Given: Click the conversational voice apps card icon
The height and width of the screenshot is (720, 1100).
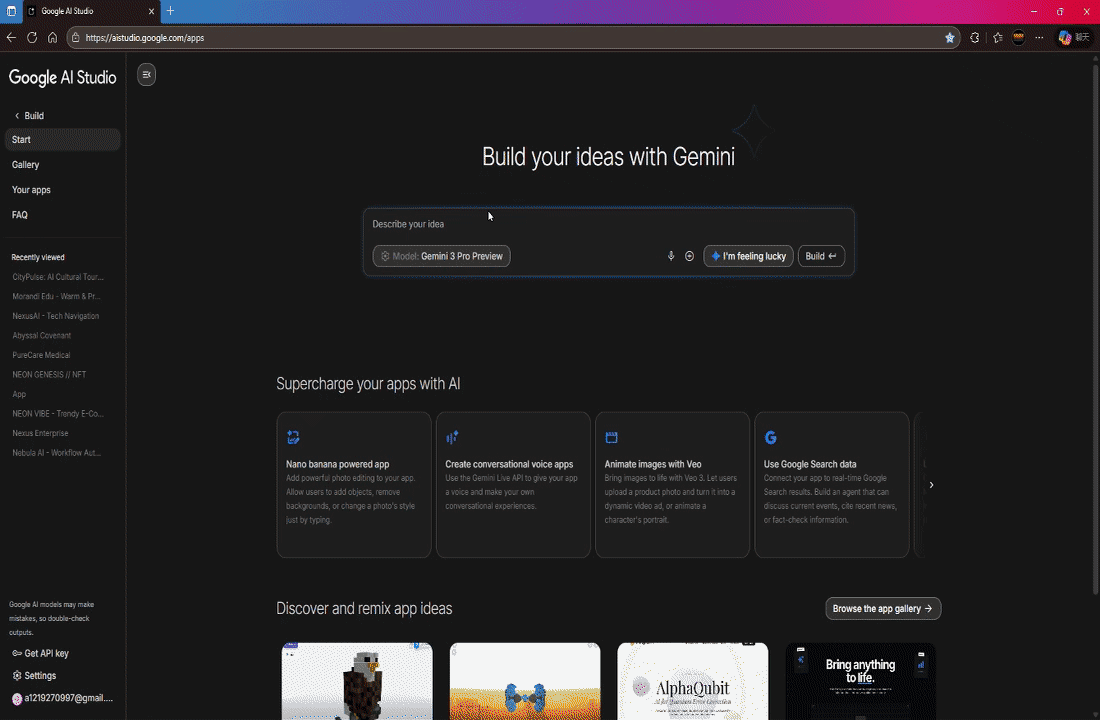Looking at the screenshot, I should pyautogui.click(x=452, y=437).
